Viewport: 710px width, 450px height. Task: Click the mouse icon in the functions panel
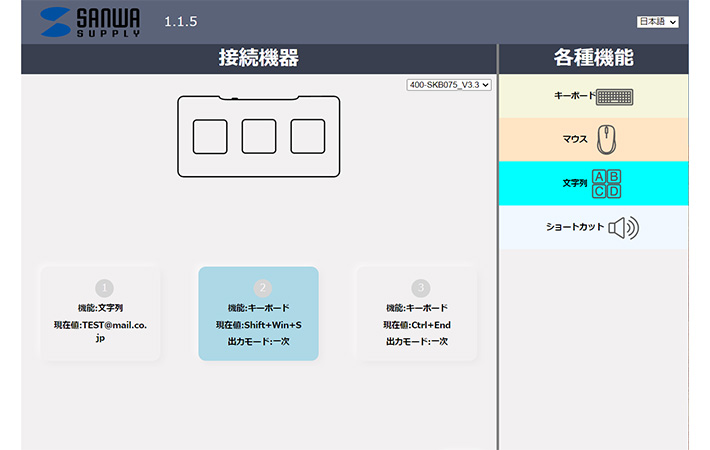[x=606, y=139]
